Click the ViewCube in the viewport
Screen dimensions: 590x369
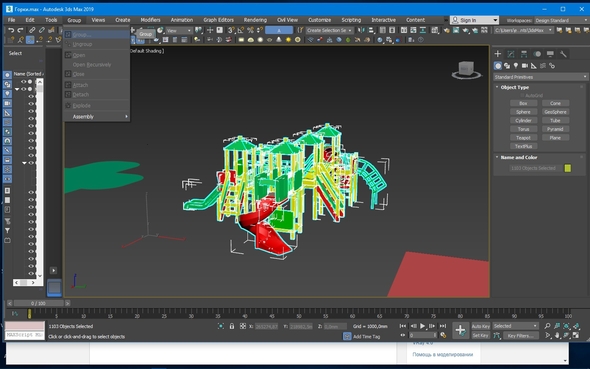tap(466, 70)
